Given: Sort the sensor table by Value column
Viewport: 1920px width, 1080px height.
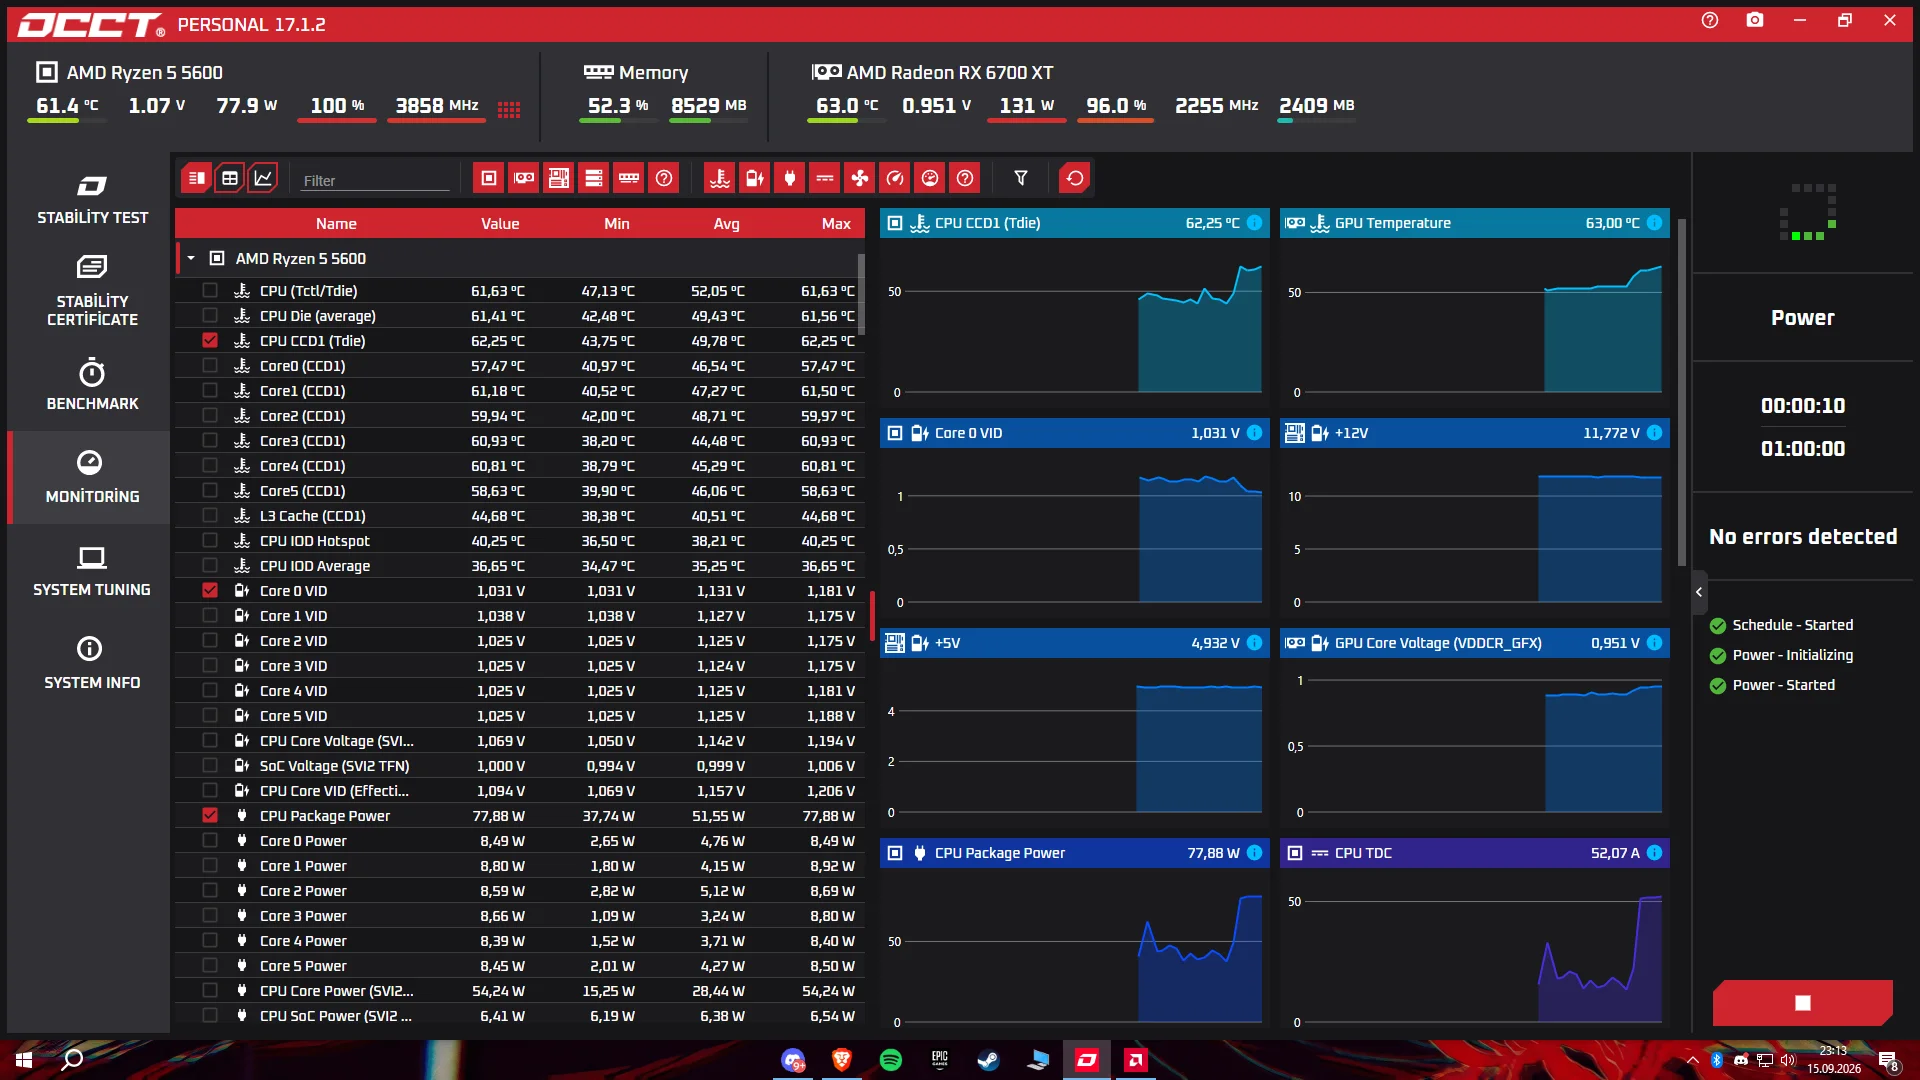Looking at the screenshot, I should (500, 224).
